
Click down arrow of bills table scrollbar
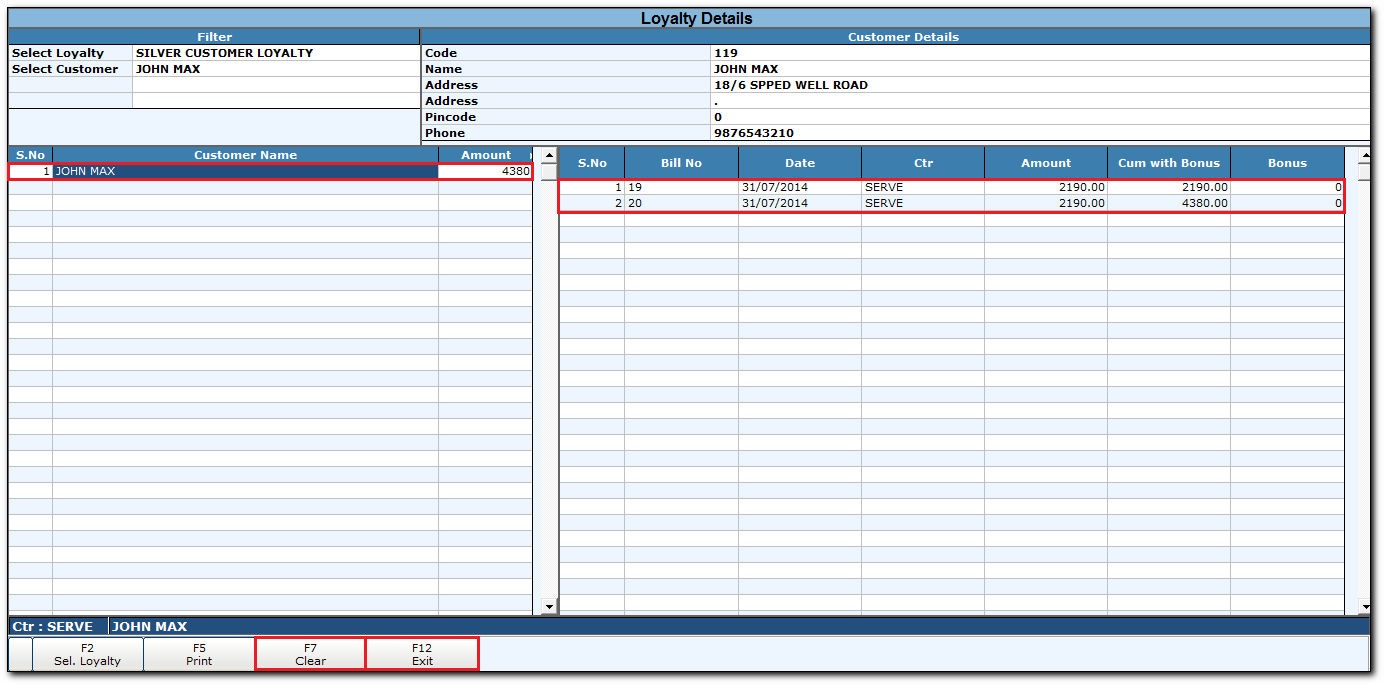click(1364, 606)
